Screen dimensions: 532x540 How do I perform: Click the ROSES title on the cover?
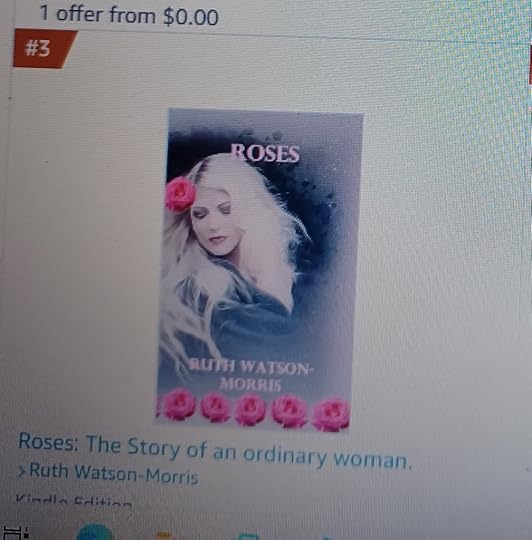[265, 154]
